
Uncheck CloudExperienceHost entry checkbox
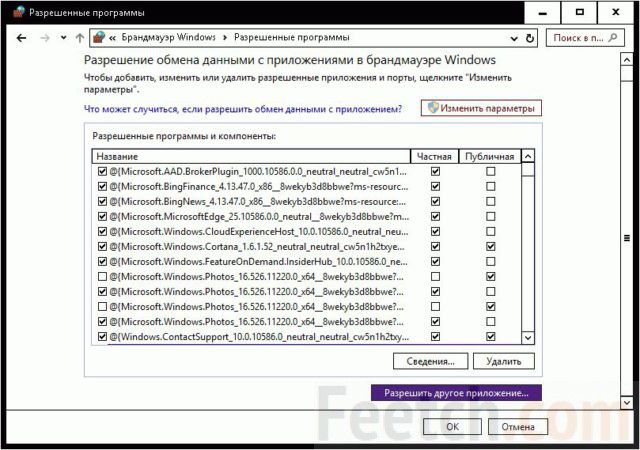102,232
